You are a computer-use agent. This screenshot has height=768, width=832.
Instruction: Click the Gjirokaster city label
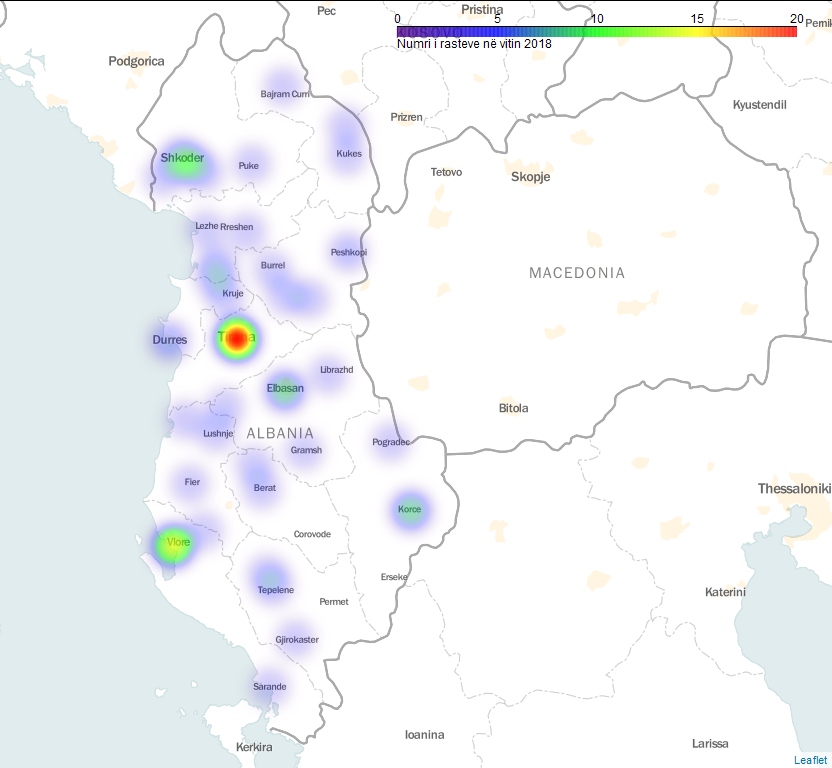click(x=297, y=639)
